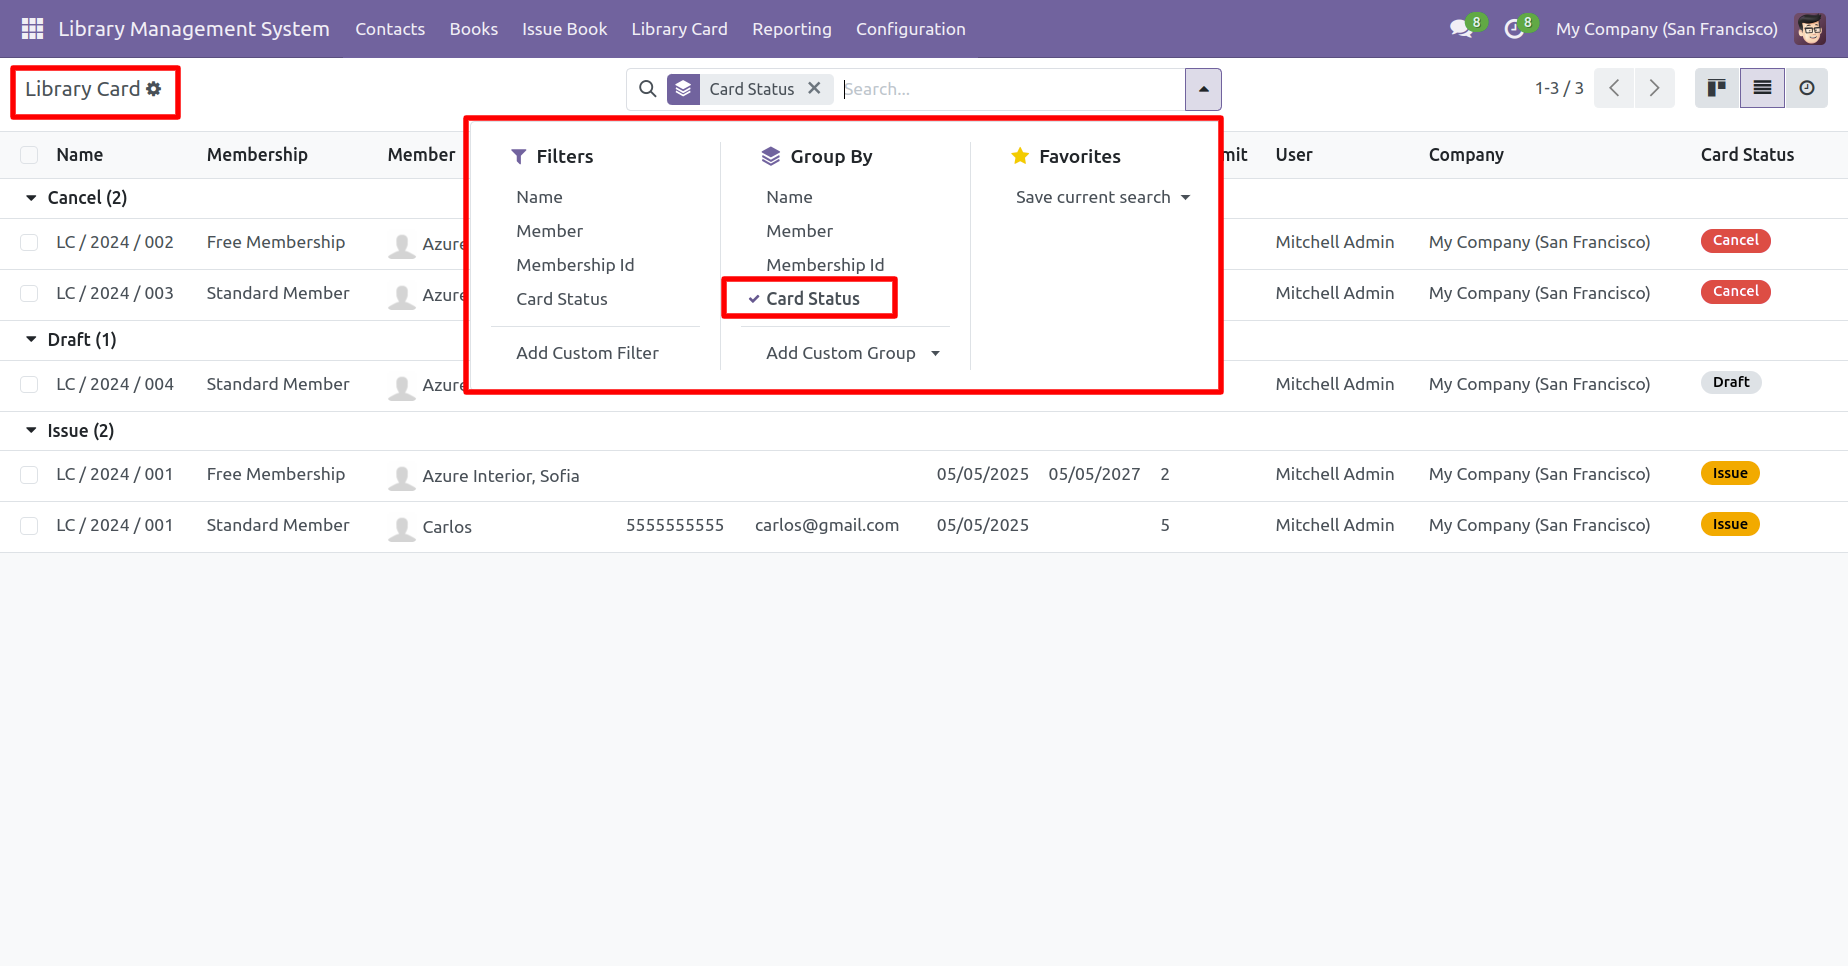Select all records with header checkbox
The height and width of the screenshot is (966, 1848).
coord(29,155)
